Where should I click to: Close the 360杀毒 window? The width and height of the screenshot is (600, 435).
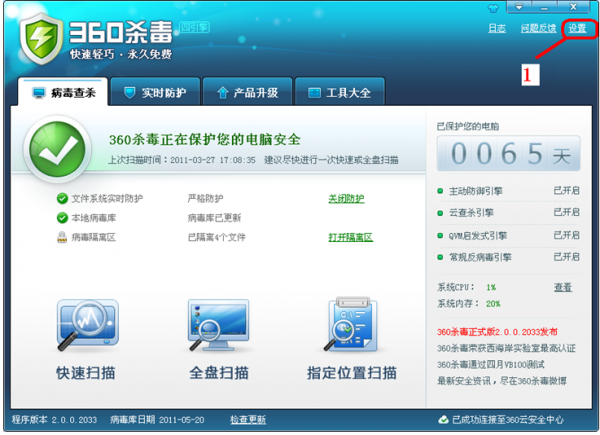point(573,7)
